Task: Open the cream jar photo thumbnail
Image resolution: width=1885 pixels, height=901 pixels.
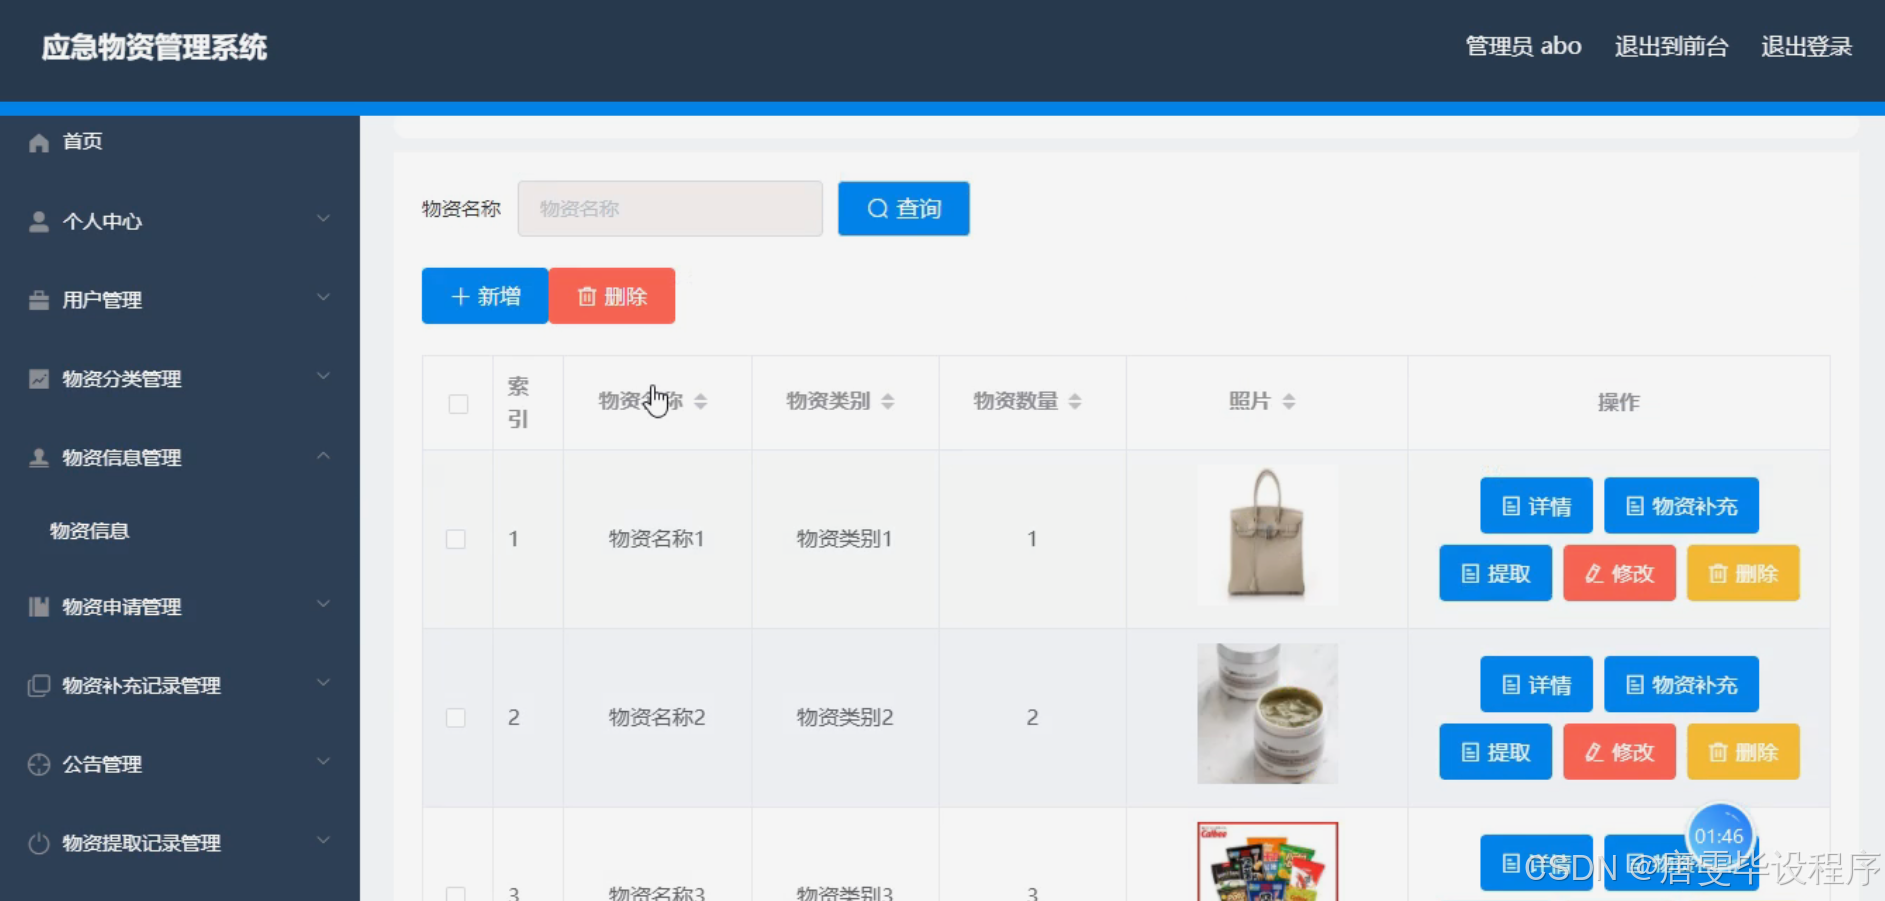Action: coord(1267,714)
